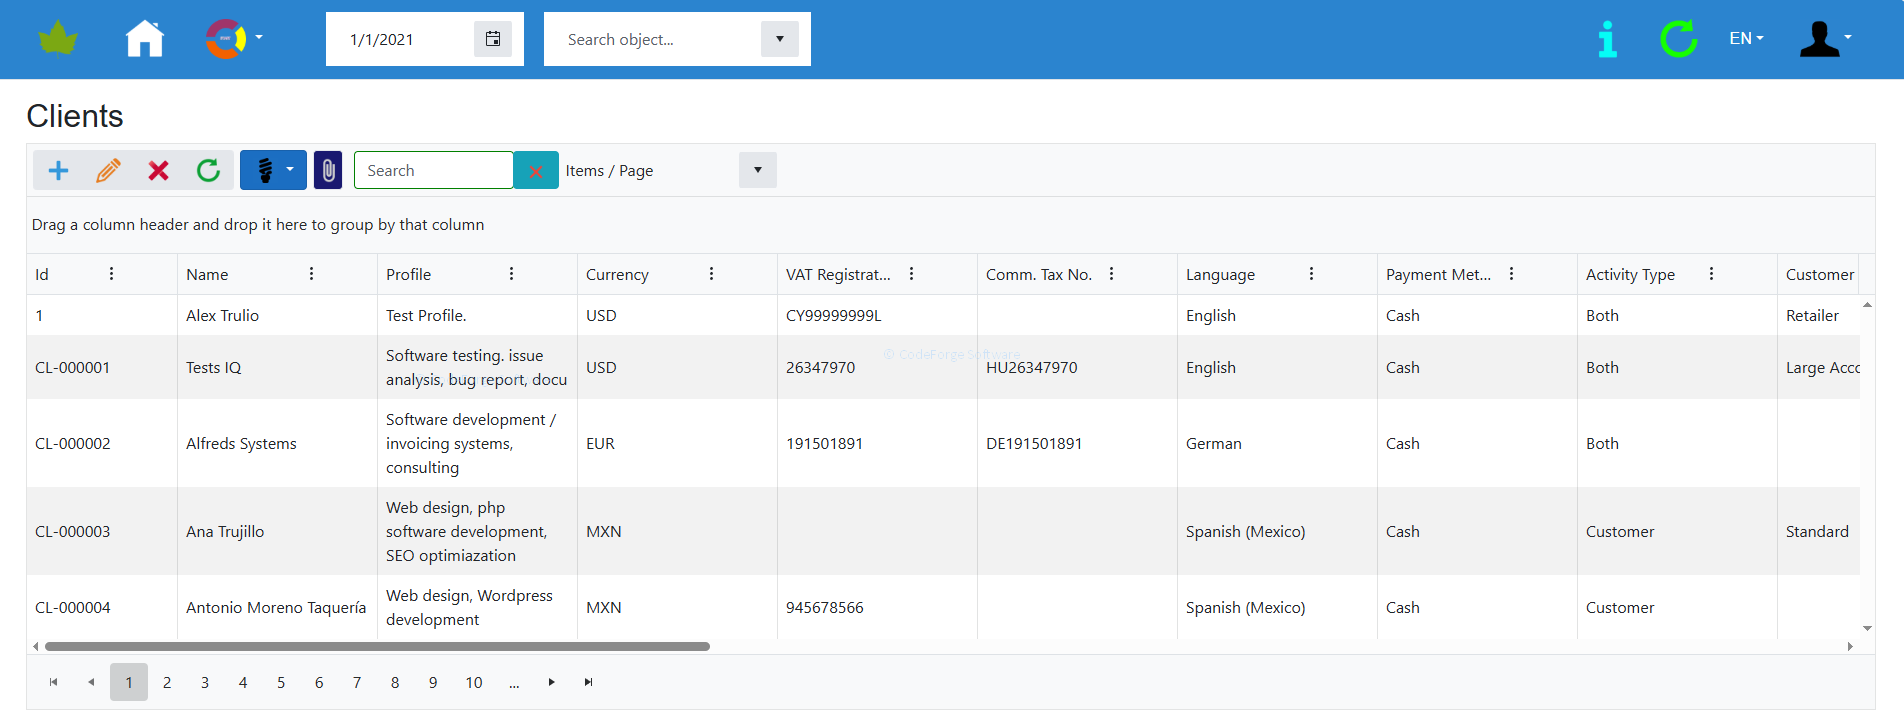Click the grid Search input field
This screenshot has height=712, width=1904.
(433, 171)
